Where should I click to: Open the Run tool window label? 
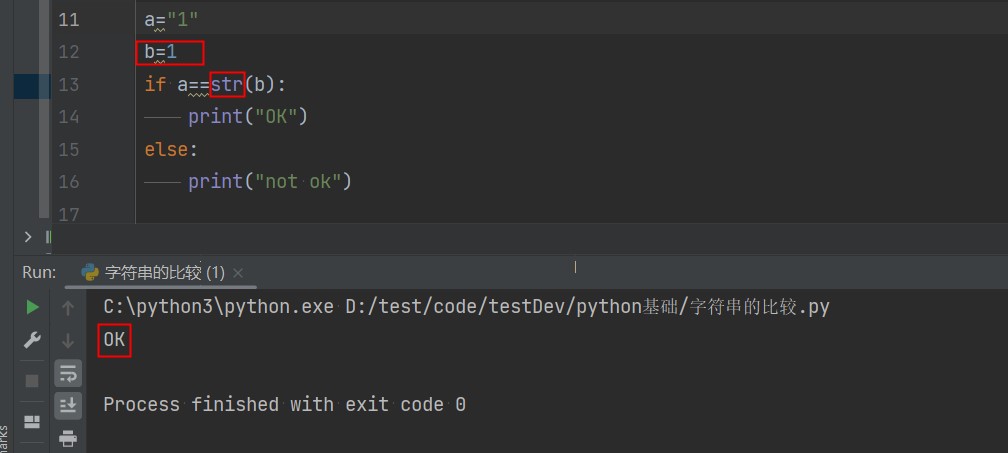pos(39,272)
